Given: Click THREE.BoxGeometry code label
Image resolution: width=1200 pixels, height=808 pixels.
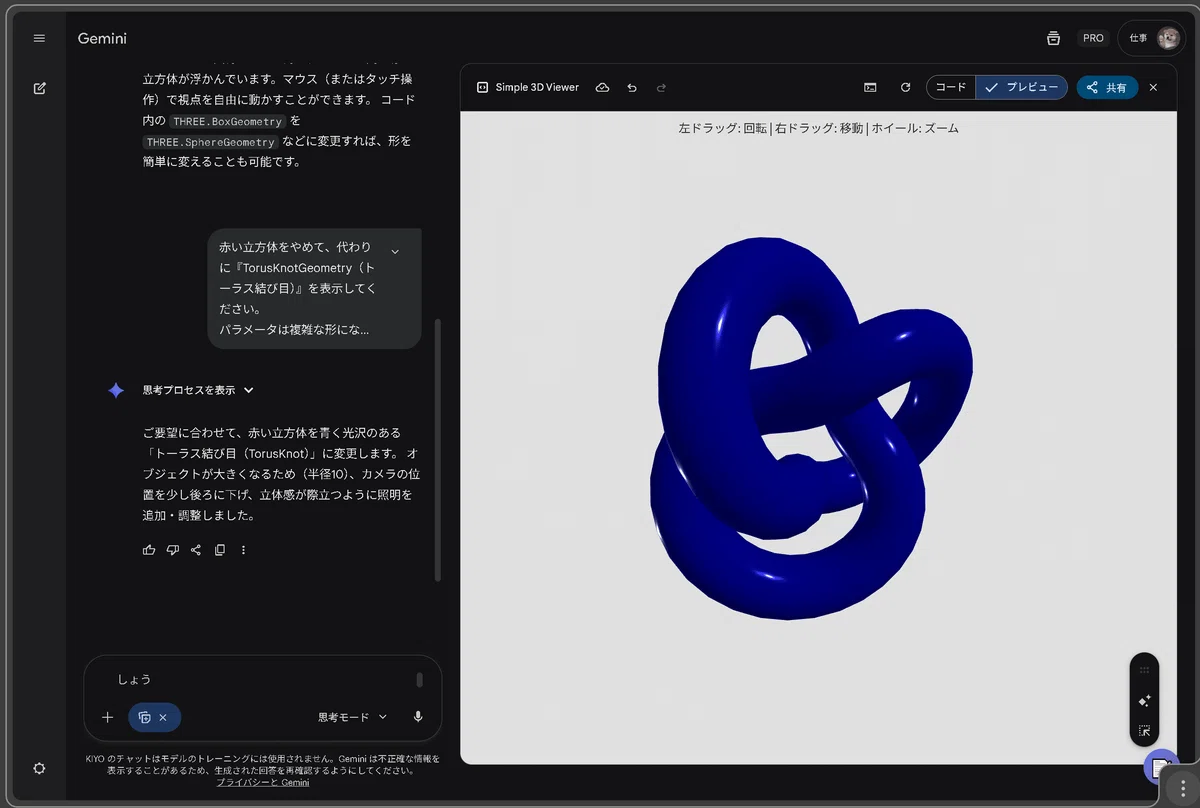Looking at the screenshot, I should (227, 122).
